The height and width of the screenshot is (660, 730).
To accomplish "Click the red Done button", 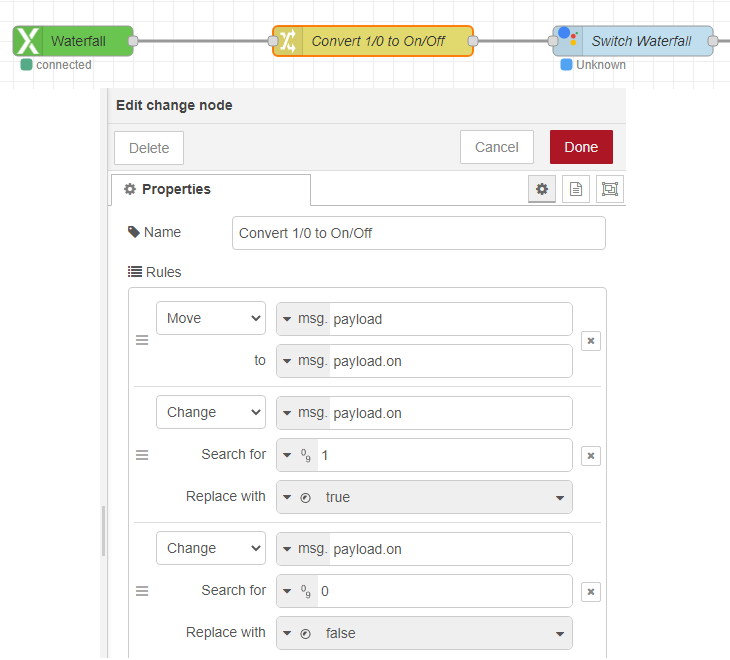I will (581, 147).
